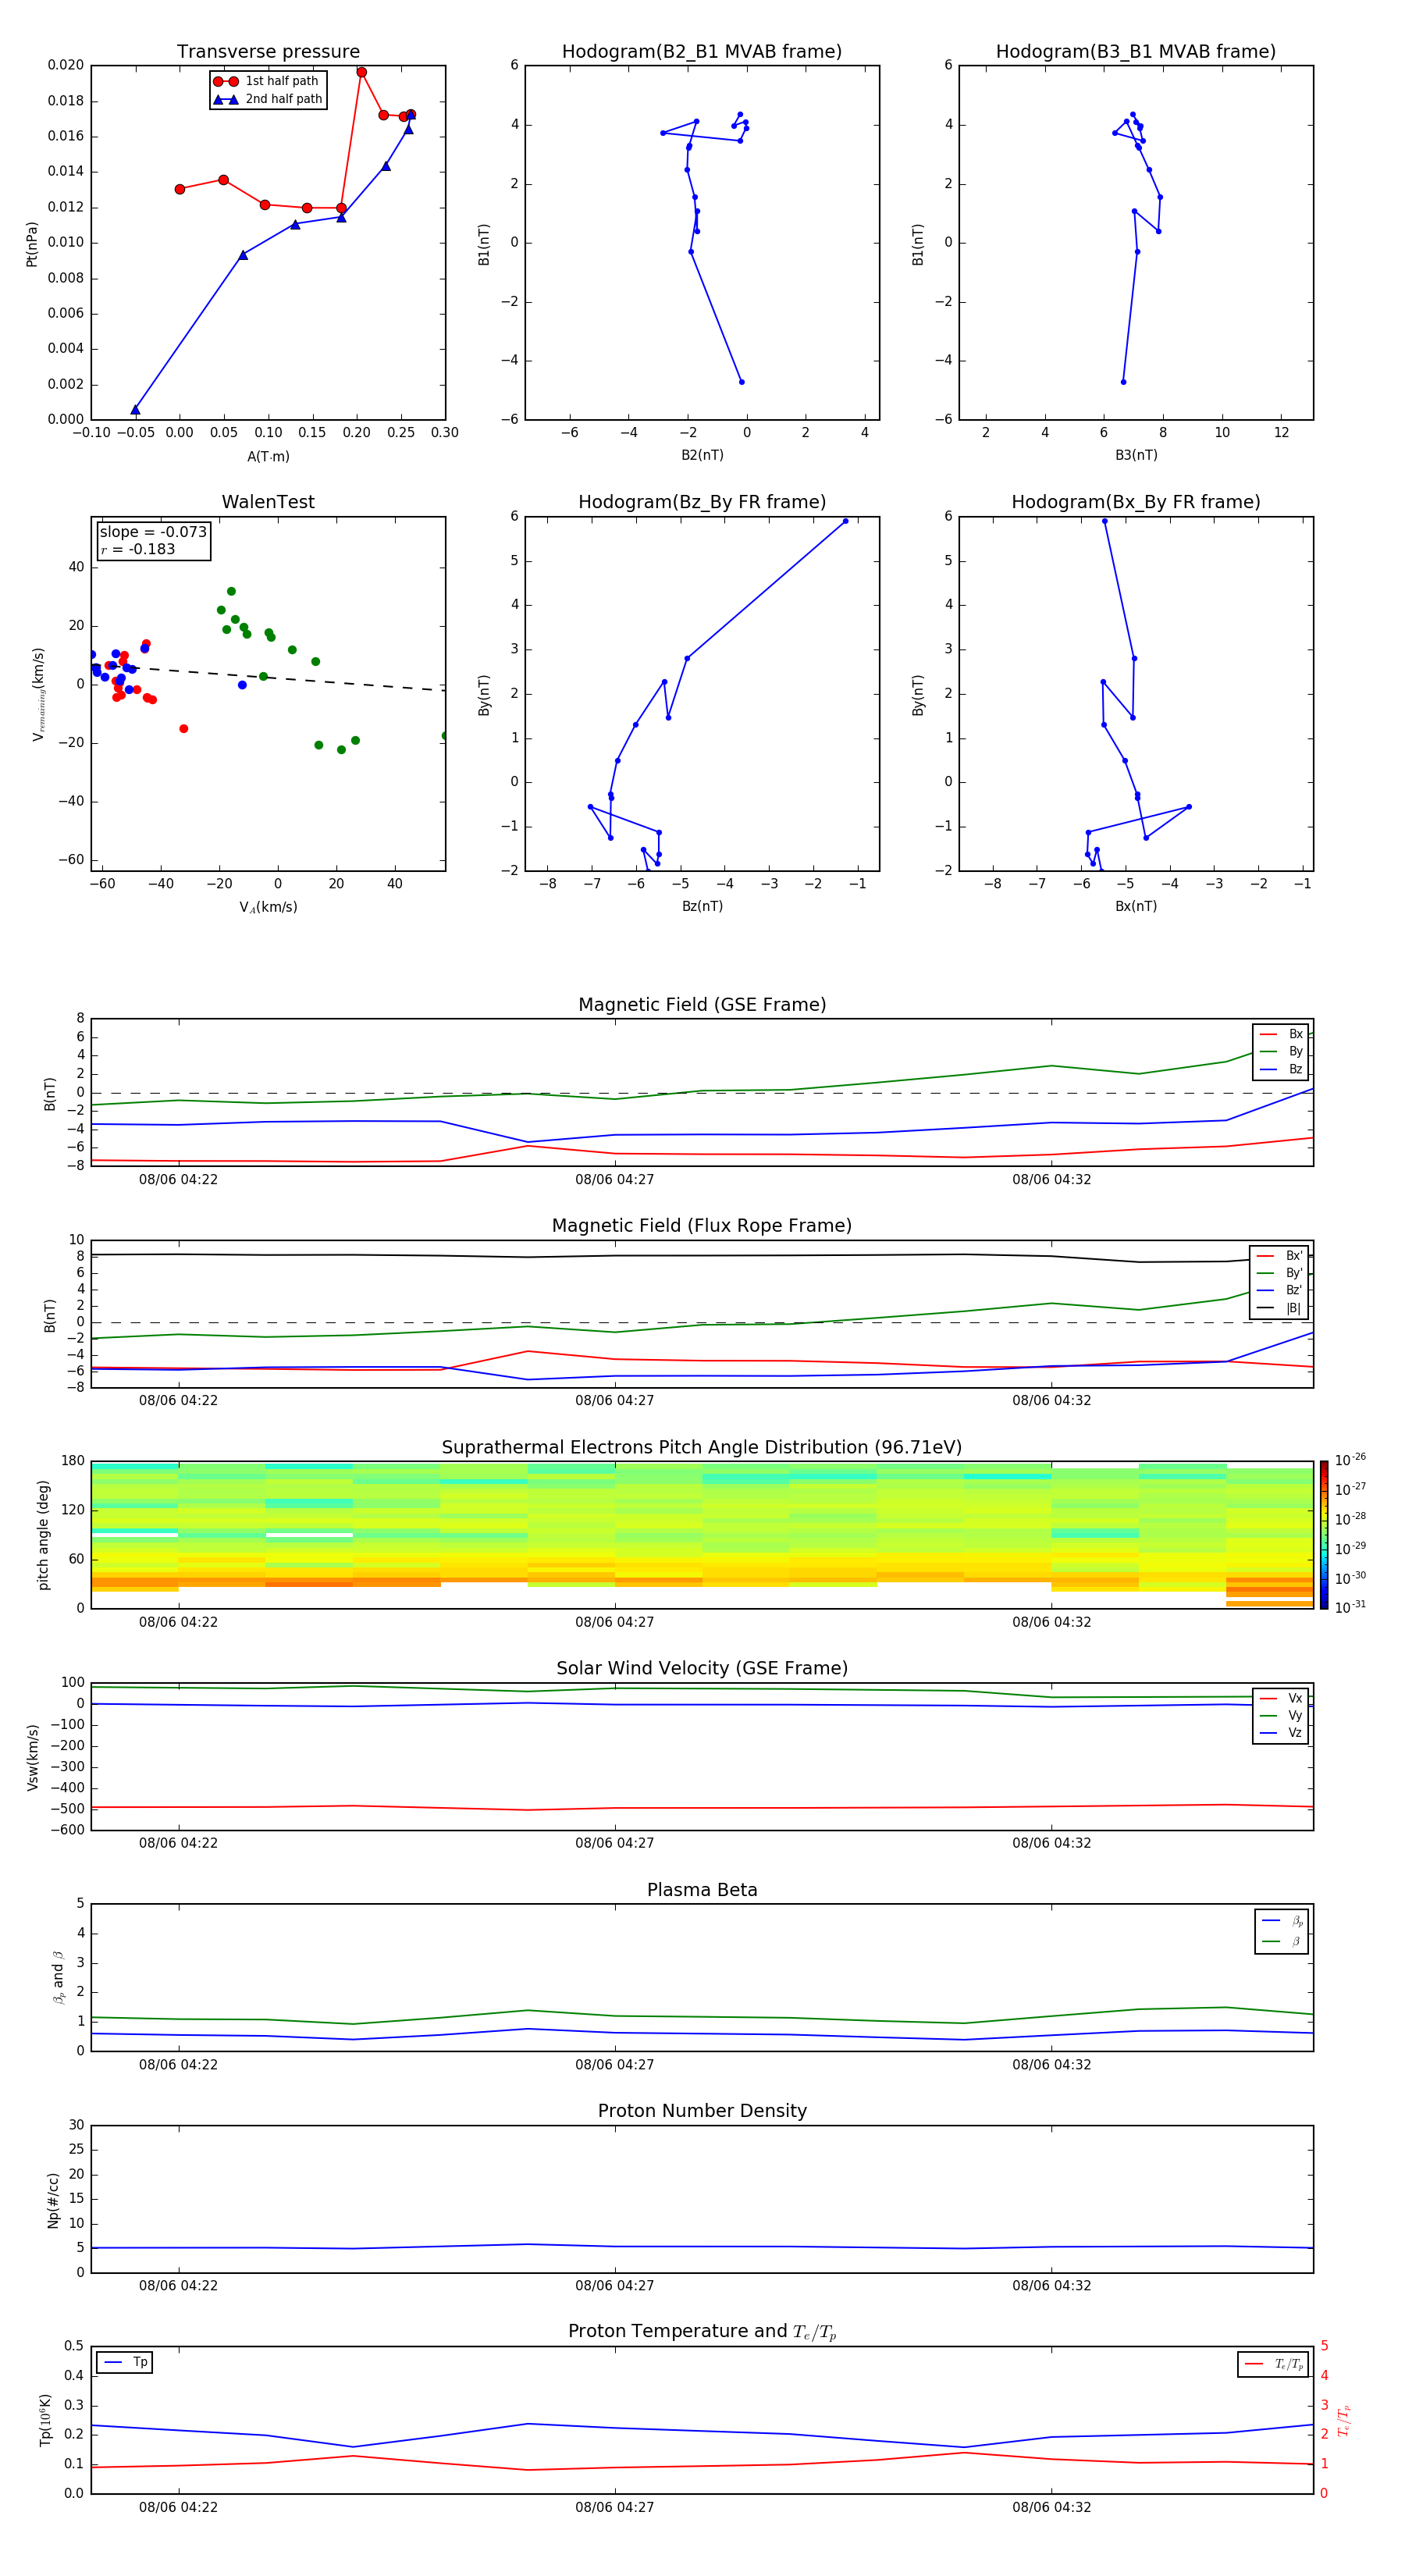Click the 'Np(#/cc)' axis label
The width and height of the screenshot is (1405, 2576).
click(x=53, y=2199)
